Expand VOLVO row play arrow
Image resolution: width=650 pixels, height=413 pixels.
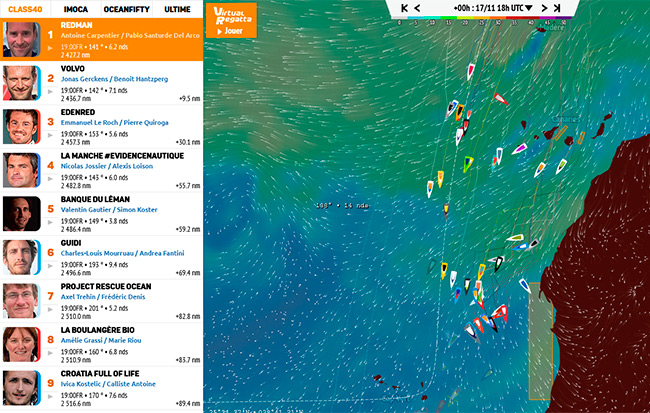pyautogui.click(x=50, y=92)
